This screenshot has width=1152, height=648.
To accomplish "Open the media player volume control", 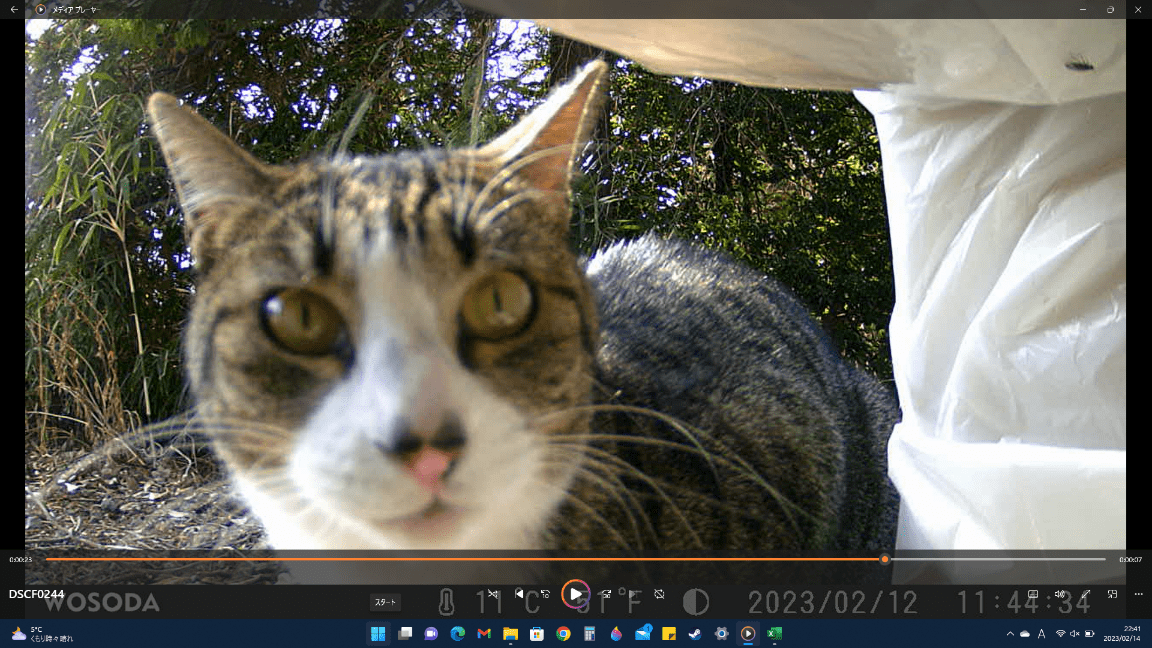I will coord(1059,594).
